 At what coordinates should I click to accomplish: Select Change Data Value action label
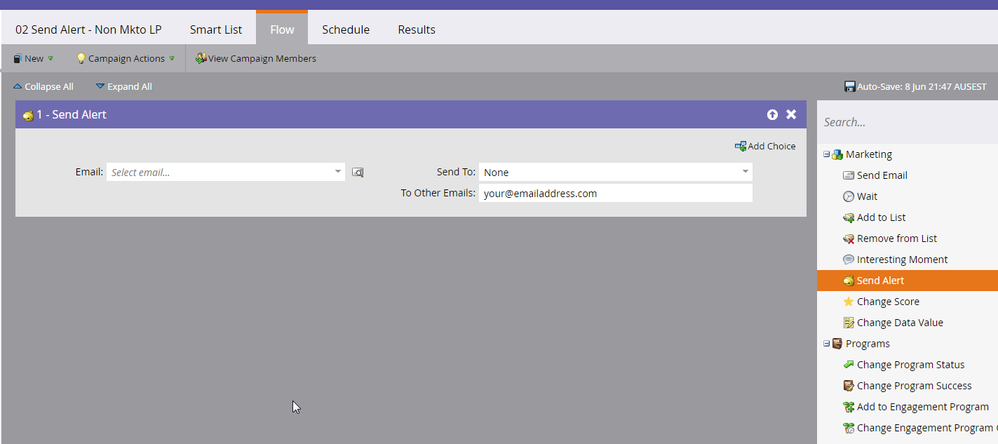coord(900,323)
